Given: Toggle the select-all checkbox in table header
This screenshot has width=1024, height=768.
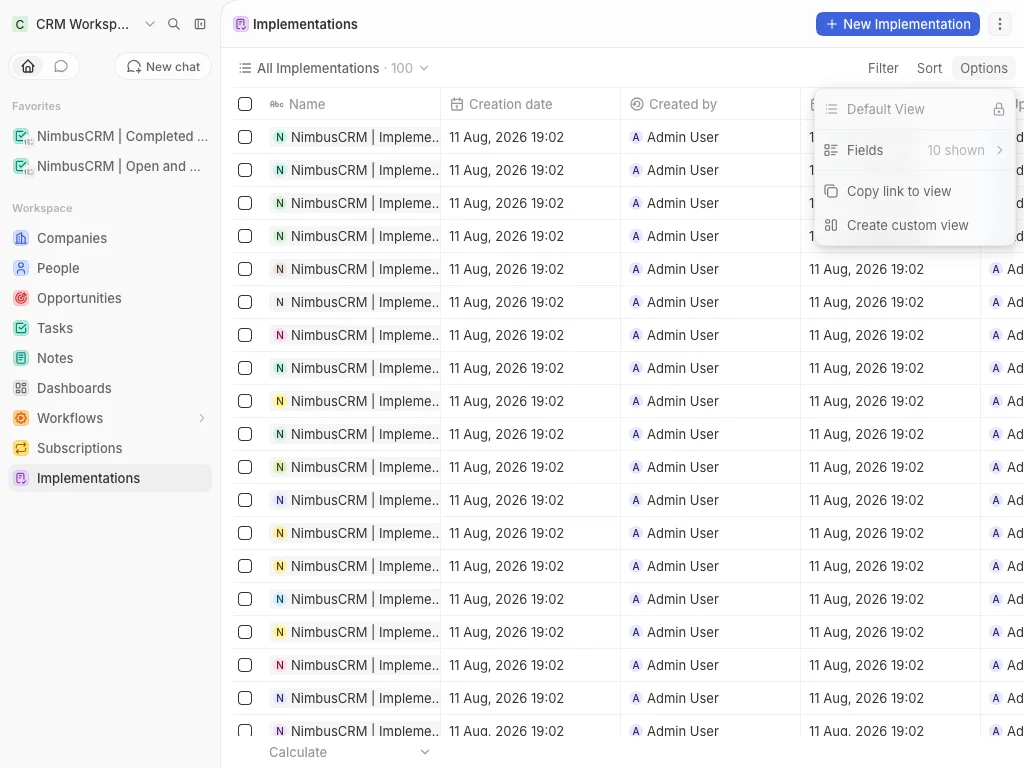Looking at the screenshot, I should pos(245,104).
